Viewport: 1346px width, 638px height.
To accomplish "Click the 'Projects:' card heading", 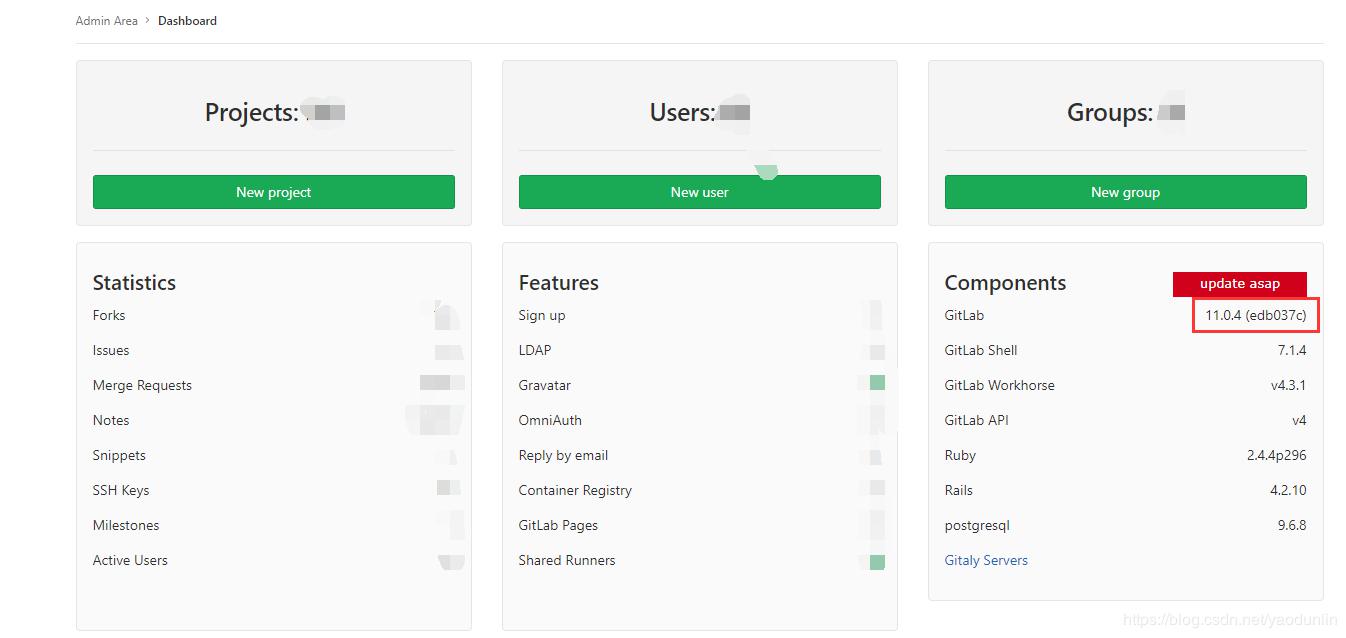I will tap(251, 112).
